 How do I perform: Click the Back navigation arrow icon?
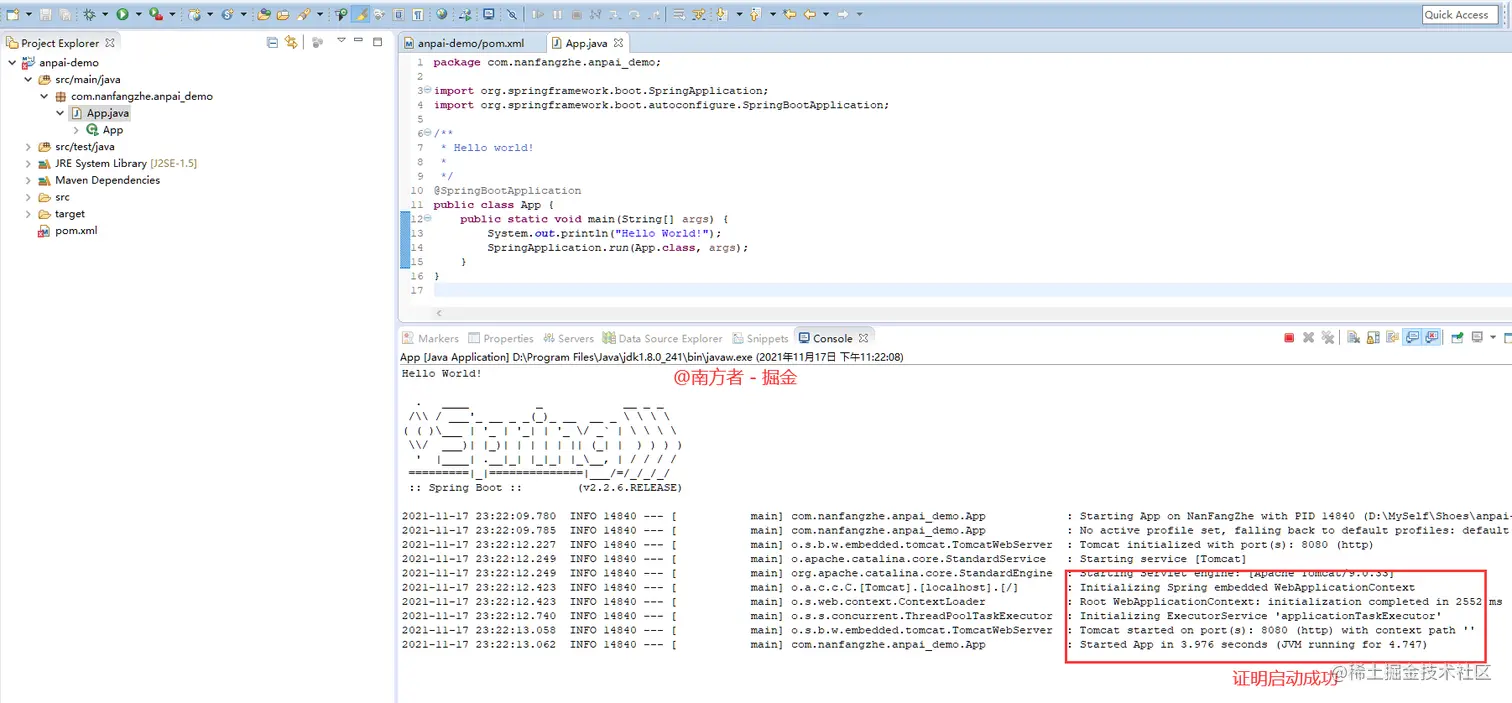click(810, 14)
